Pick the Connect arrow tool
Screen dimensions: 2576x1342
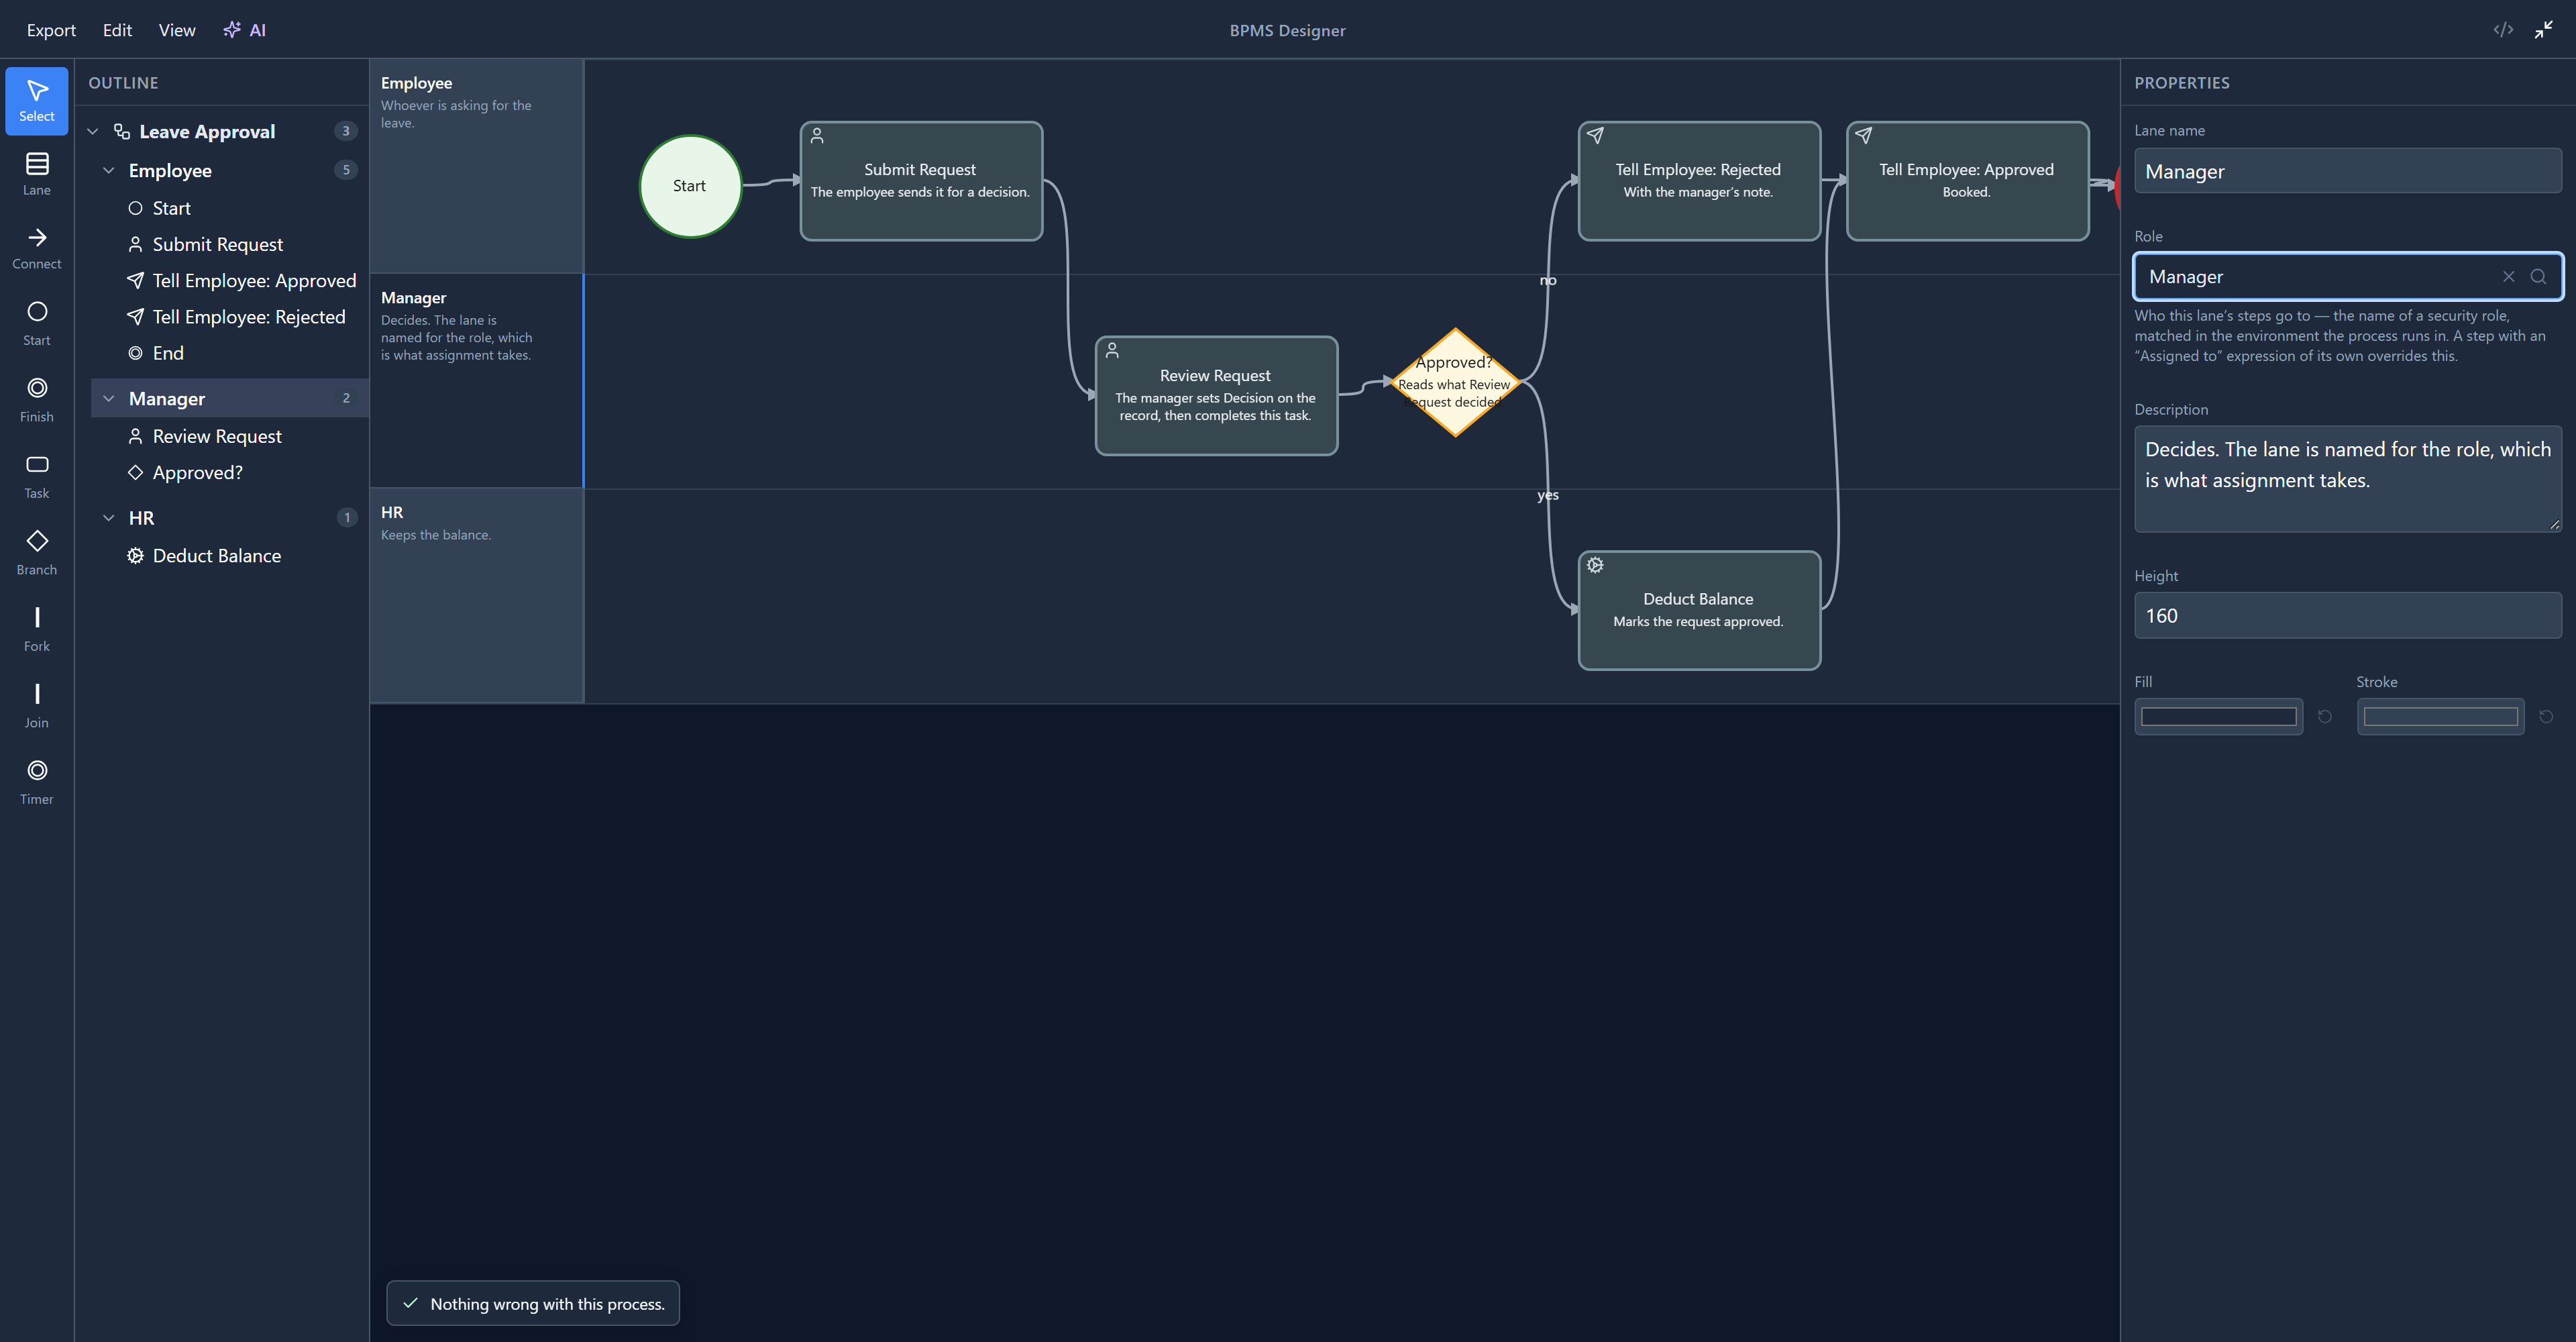[x=37, y=248]
